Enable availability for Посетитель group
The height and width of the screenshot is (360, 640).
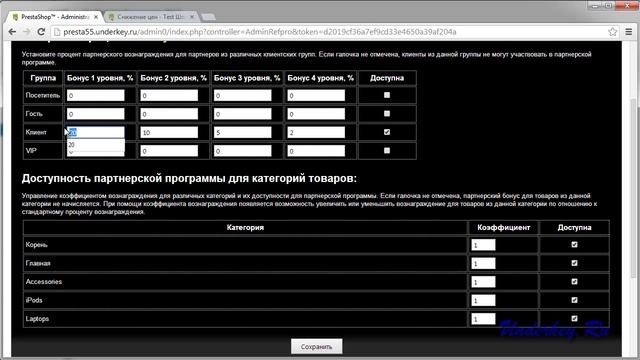coord(387,95)
